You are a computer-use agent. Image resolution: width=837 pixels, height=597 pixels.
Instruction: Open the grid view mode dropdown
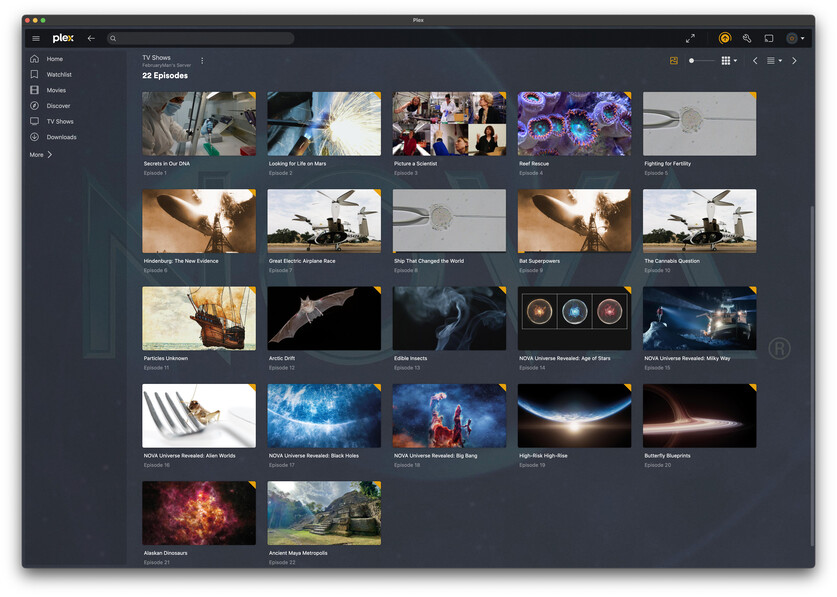click(729, 61)
